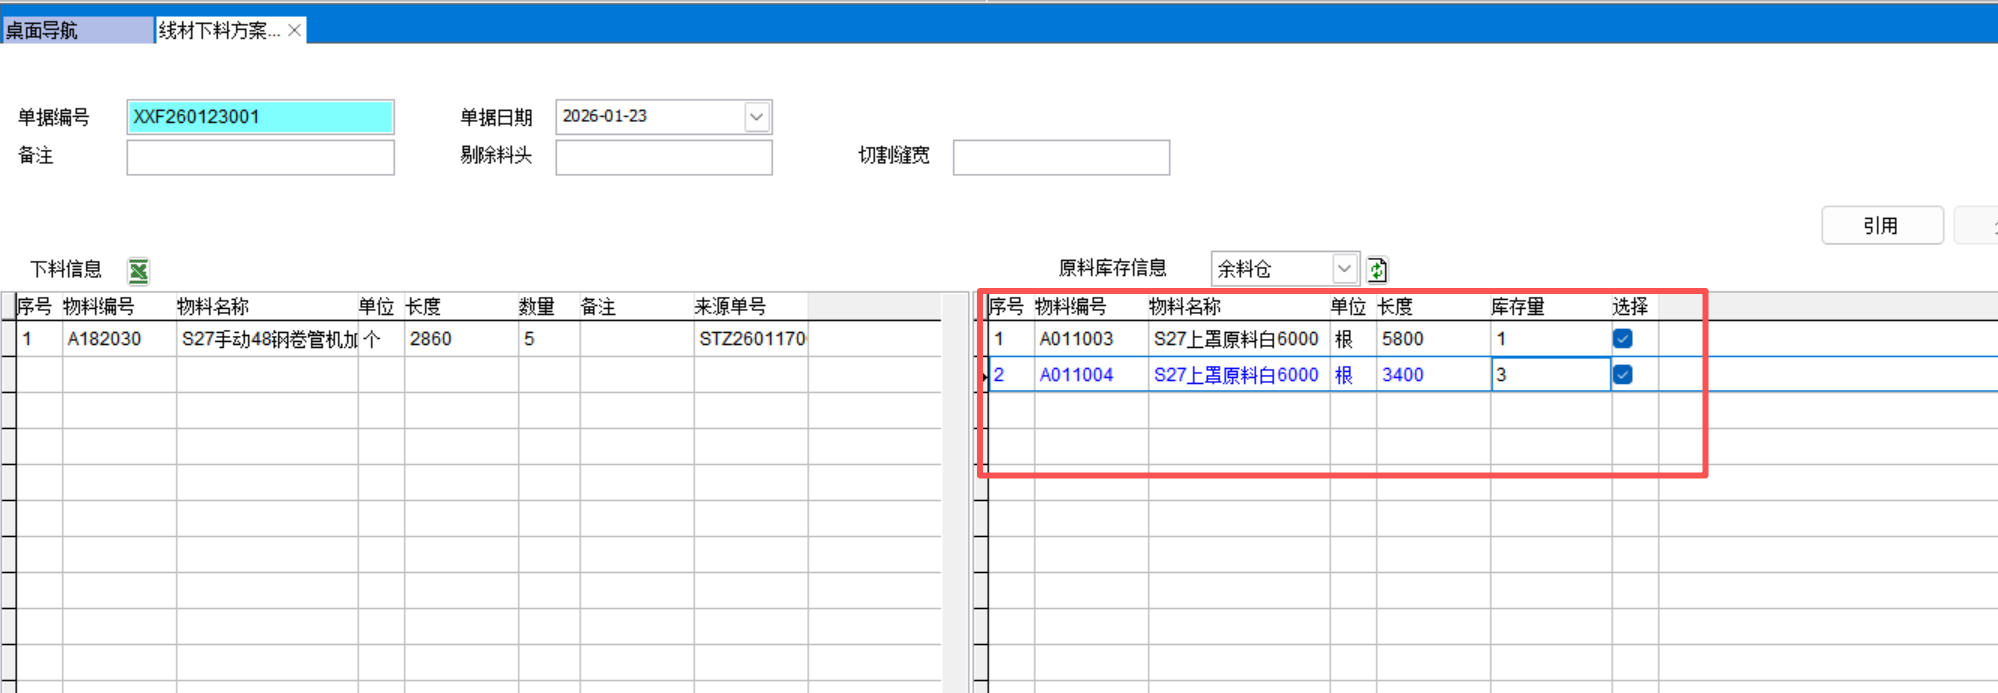
Task: Click the 单据编号 field showing XXF260123001
Action: tap(260, 117)
